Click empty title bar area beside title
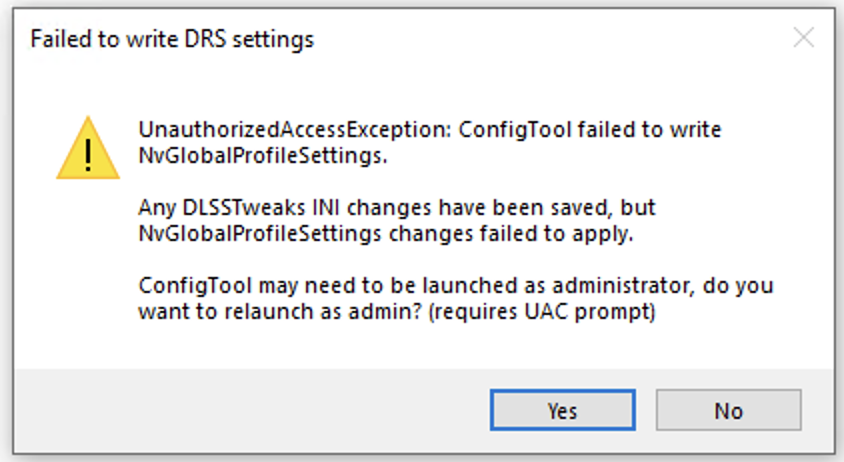 (538, 39)
